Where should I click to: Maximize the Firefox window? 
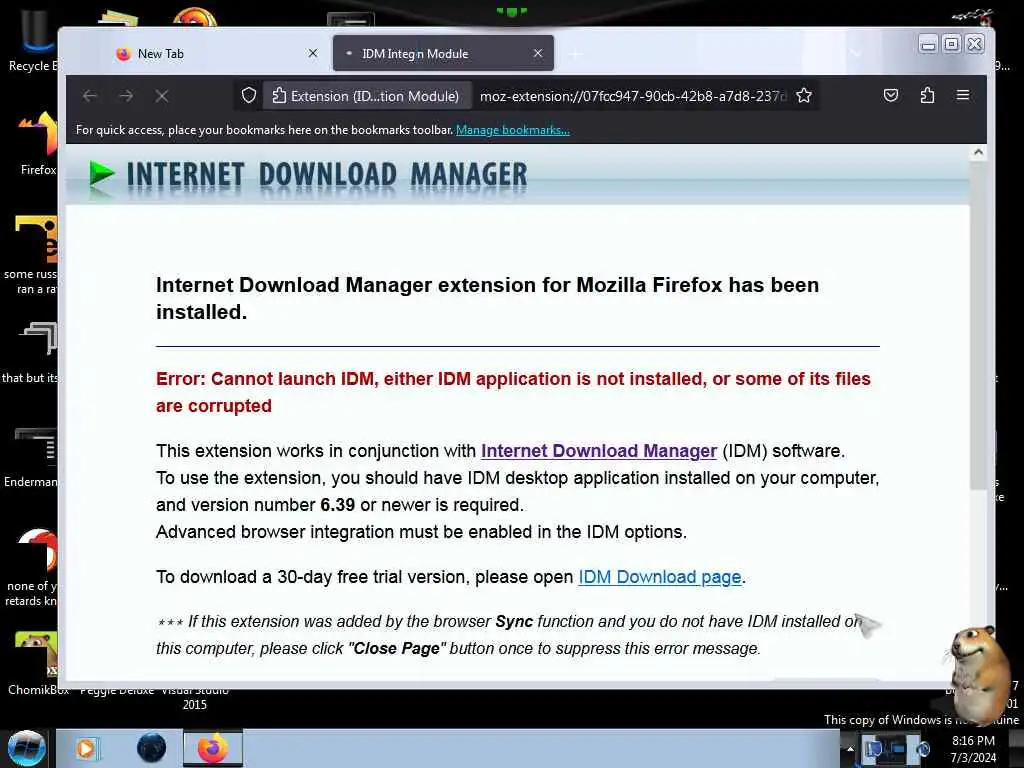(x=952, y=44)
